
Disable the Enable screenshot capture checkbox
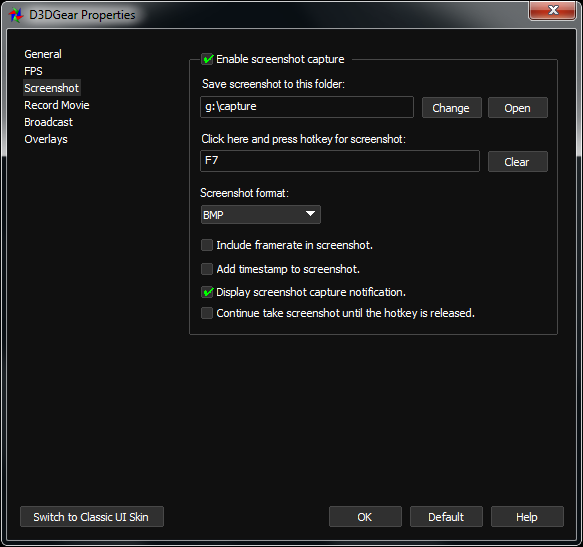coord(207,59)
